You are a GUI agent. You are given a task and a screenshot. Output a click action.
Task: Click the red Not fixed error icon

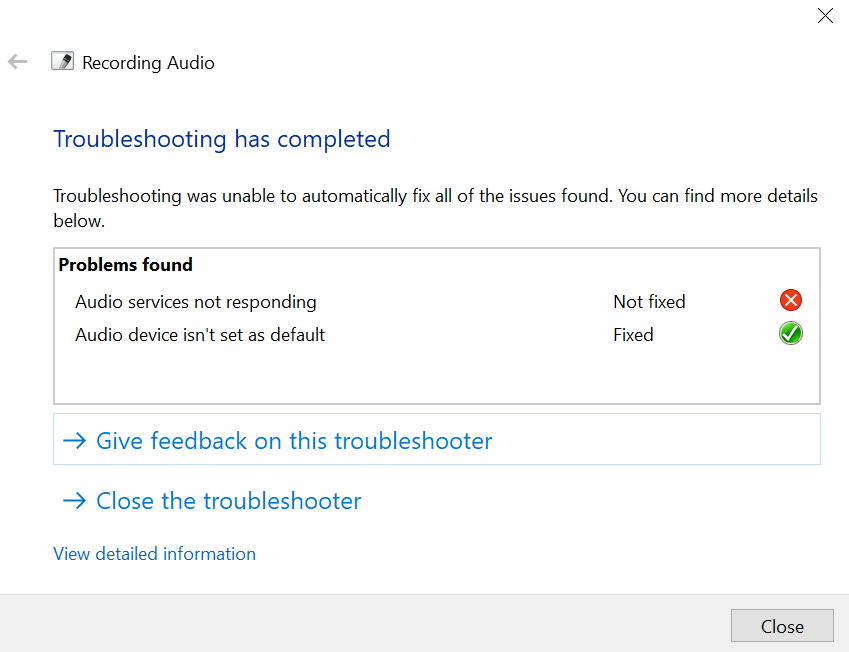791,301
